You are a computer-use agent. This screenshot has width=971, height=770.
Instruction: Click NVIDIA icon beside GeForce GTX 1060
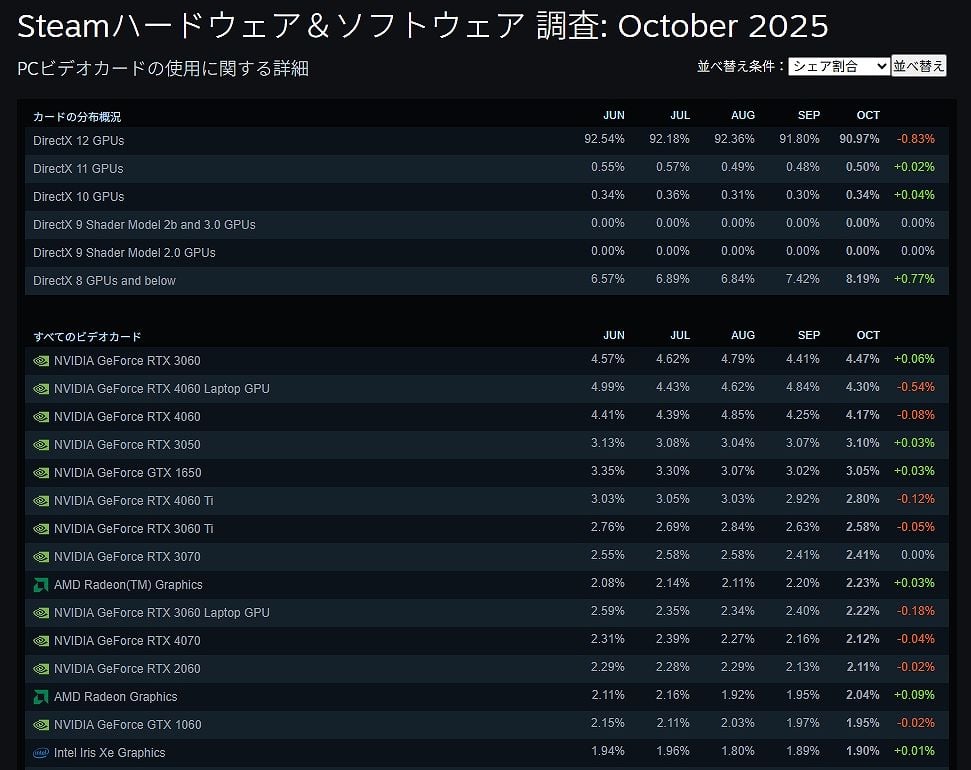(41, 725)
